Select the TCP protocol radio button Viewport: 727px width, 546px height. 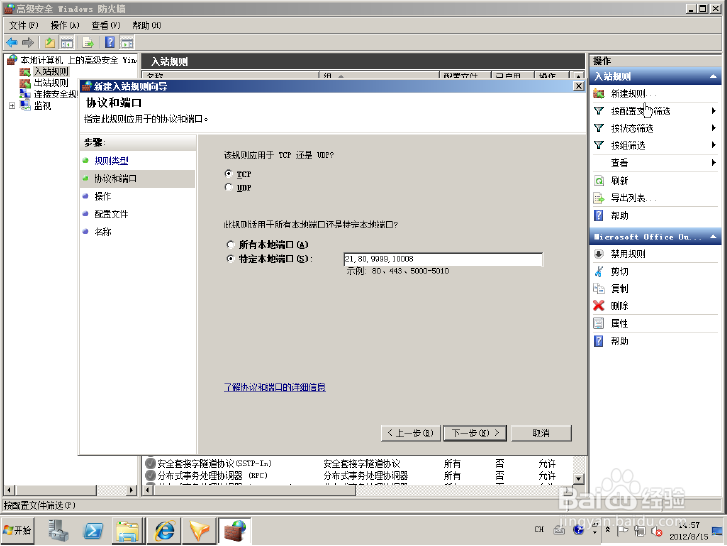pos(228,173)
